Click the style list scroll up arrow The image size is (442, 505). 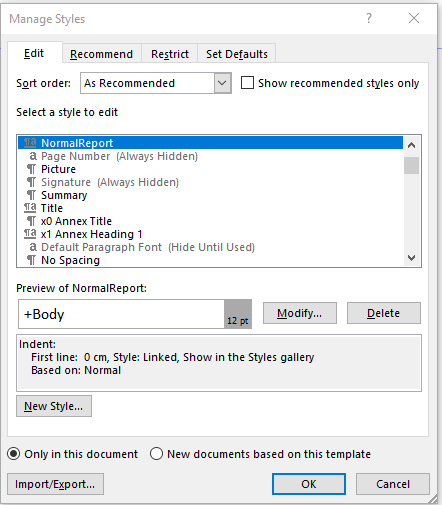[412, 145]
